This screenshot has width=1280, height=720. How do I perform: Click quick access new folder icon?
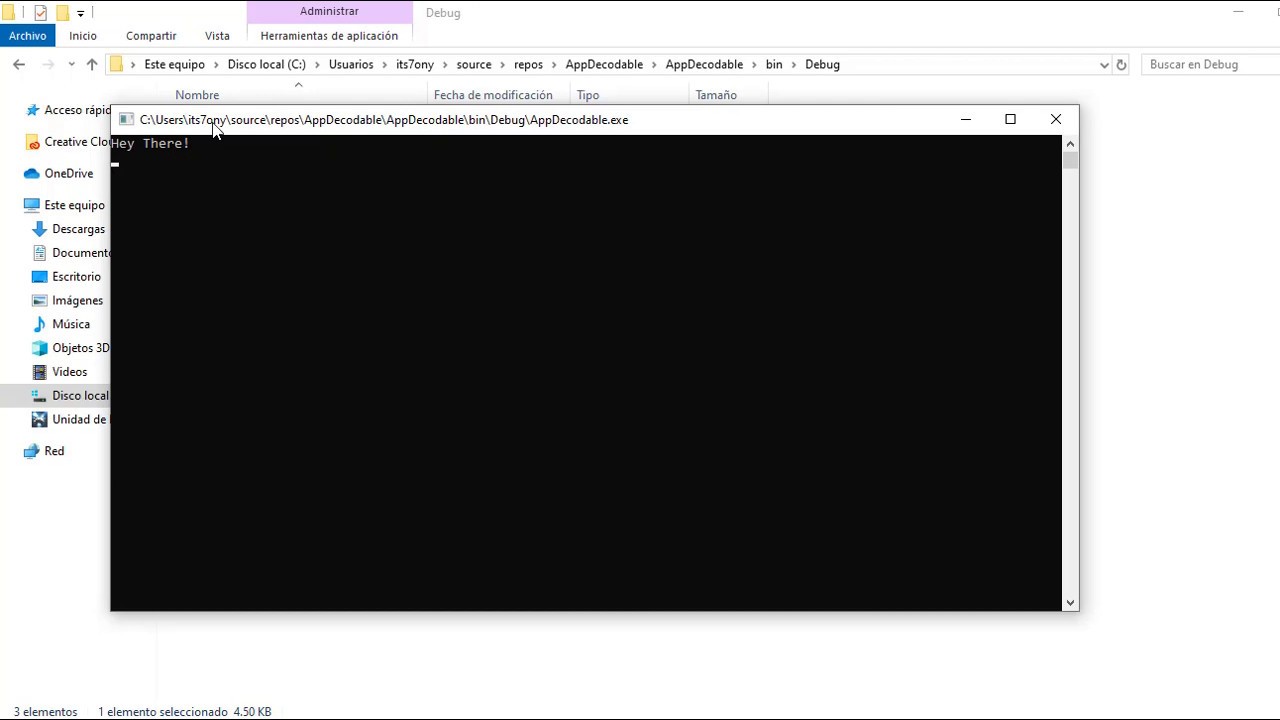click(x=62, y=13)
